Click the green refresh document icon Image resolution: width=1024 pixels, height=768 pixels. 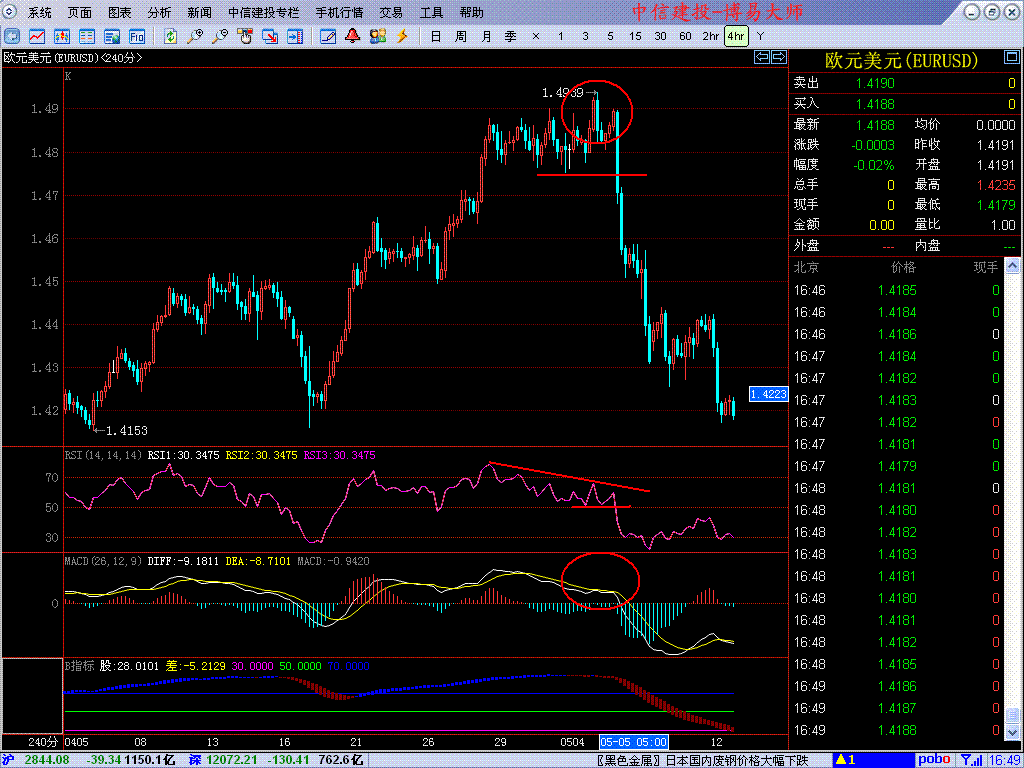click(x=170, y=36)
